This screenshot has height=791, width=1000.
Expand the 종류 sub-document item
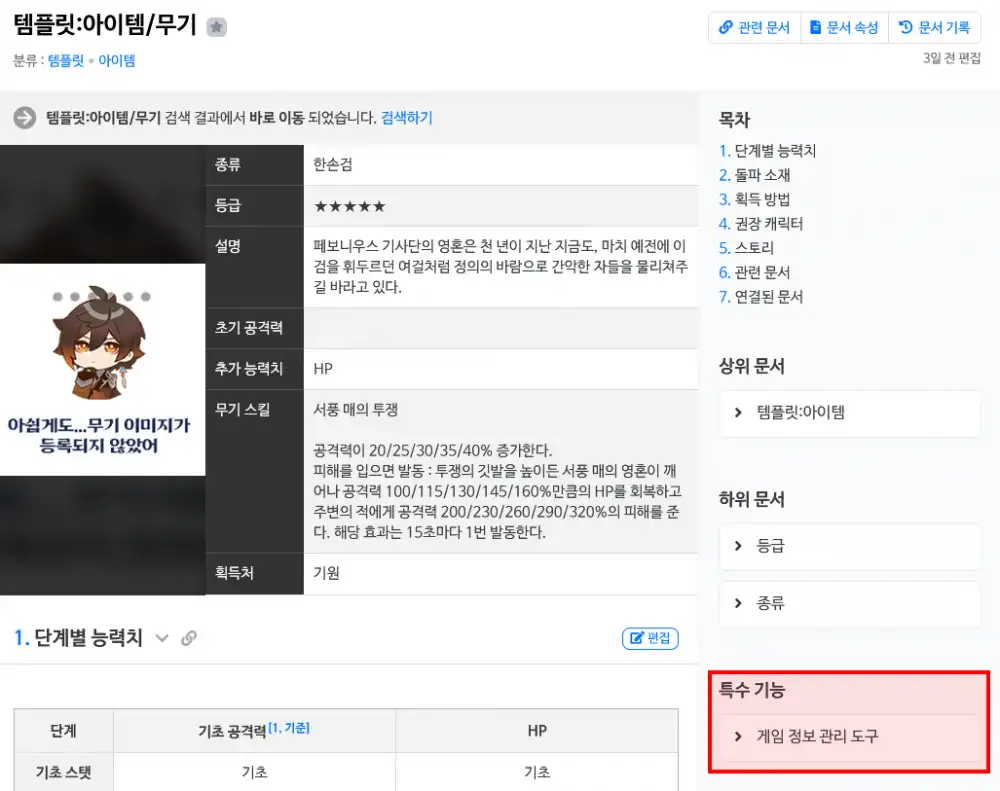[x=849, y=603]
